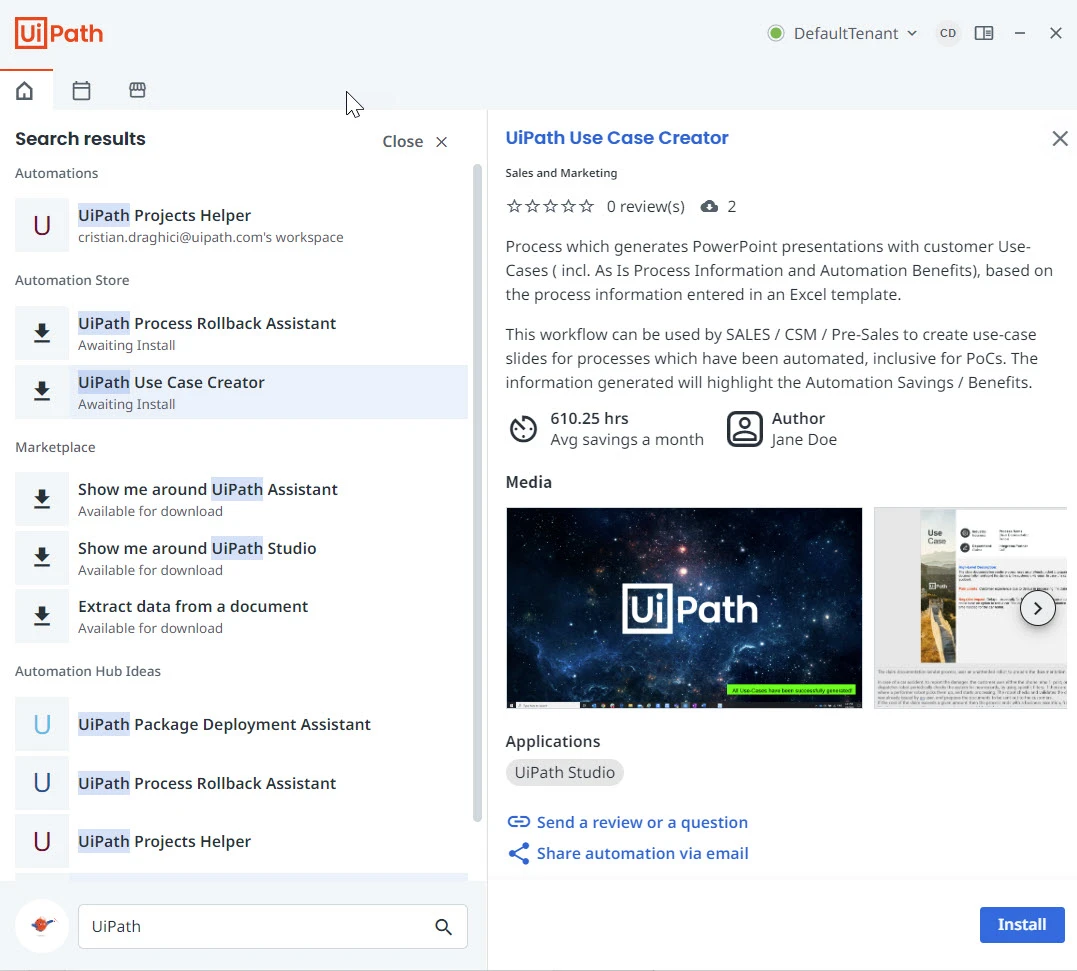Screen dimensions: 1077x971
Task: Click U icon of Projects Helper hub idea
Action: pos(42,841)
